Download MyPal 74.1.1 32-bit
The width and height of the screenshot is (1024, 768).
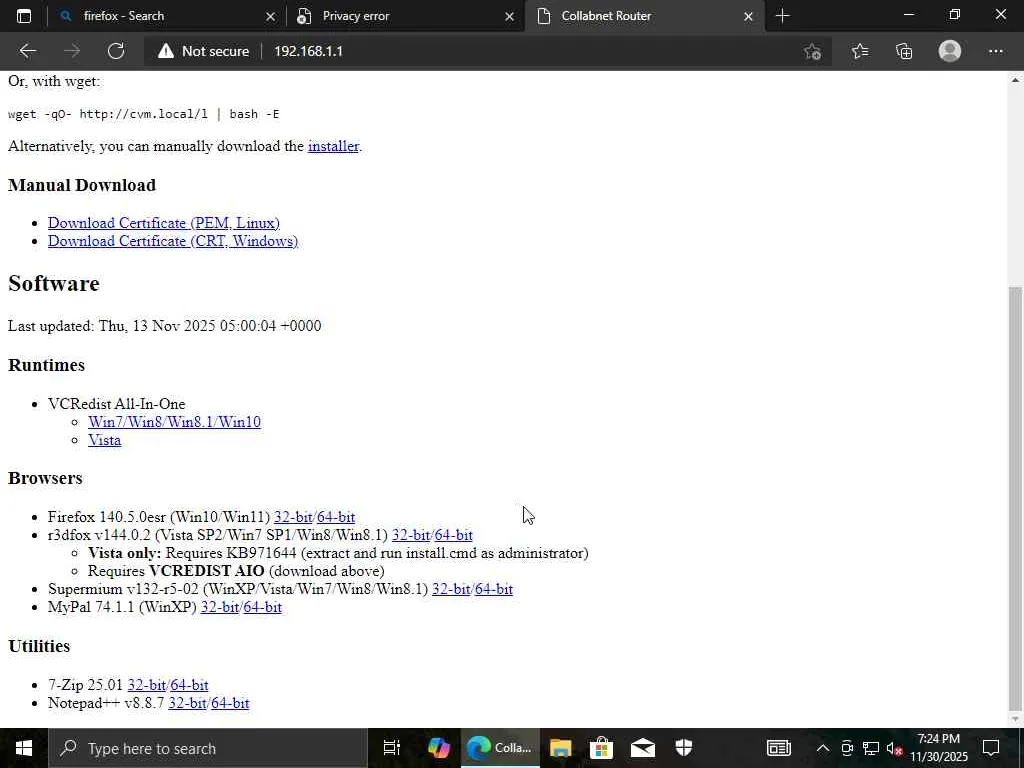[x=219, y=607]
